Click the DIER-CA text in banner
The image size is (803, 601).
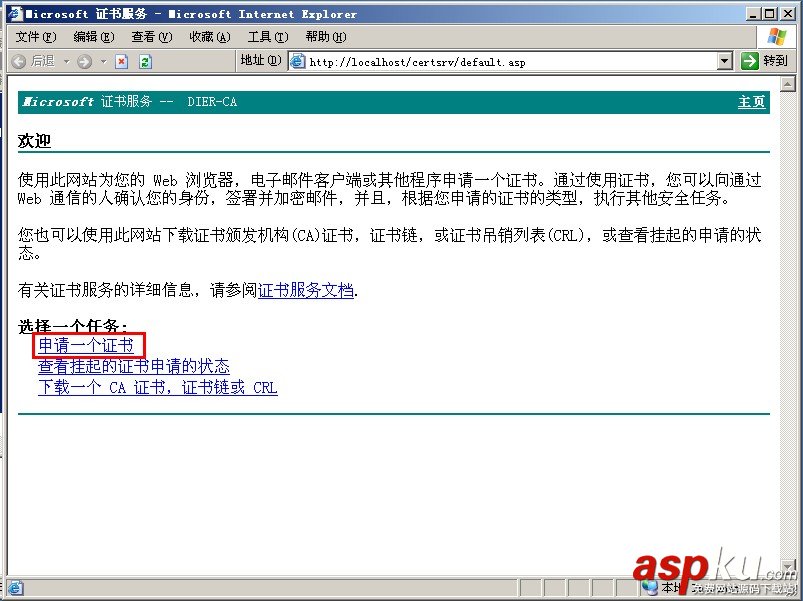tap(212, 102)
